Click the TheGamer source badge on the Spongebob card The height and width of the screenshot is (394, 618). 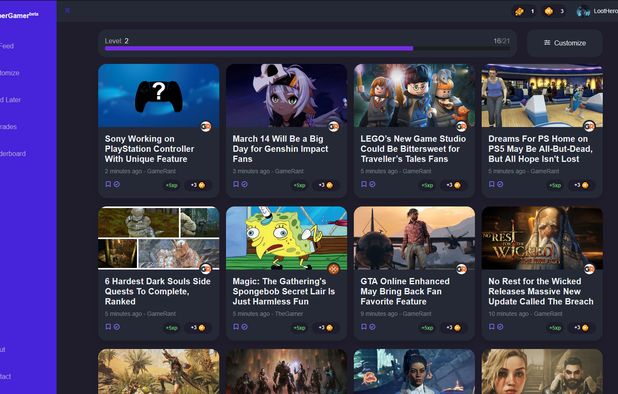[333, 269]
